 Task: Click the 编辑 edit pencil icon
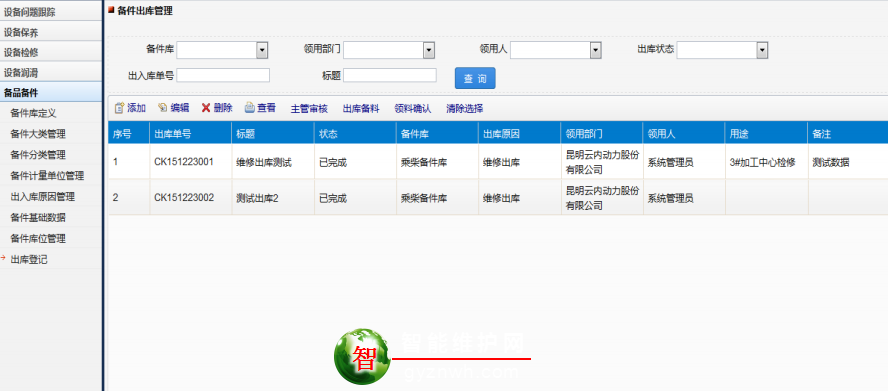[163, 108]
